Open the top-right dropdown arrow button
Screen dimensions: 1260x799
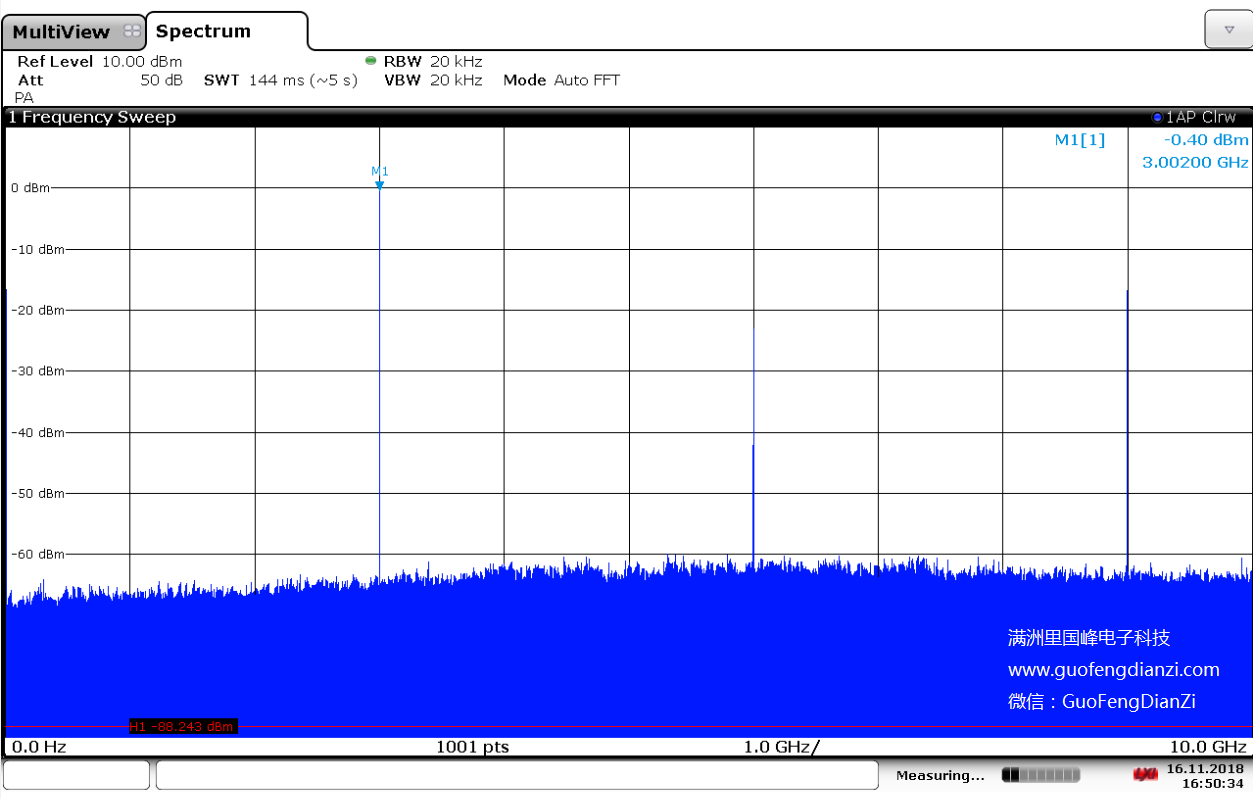coord(1228,29)
